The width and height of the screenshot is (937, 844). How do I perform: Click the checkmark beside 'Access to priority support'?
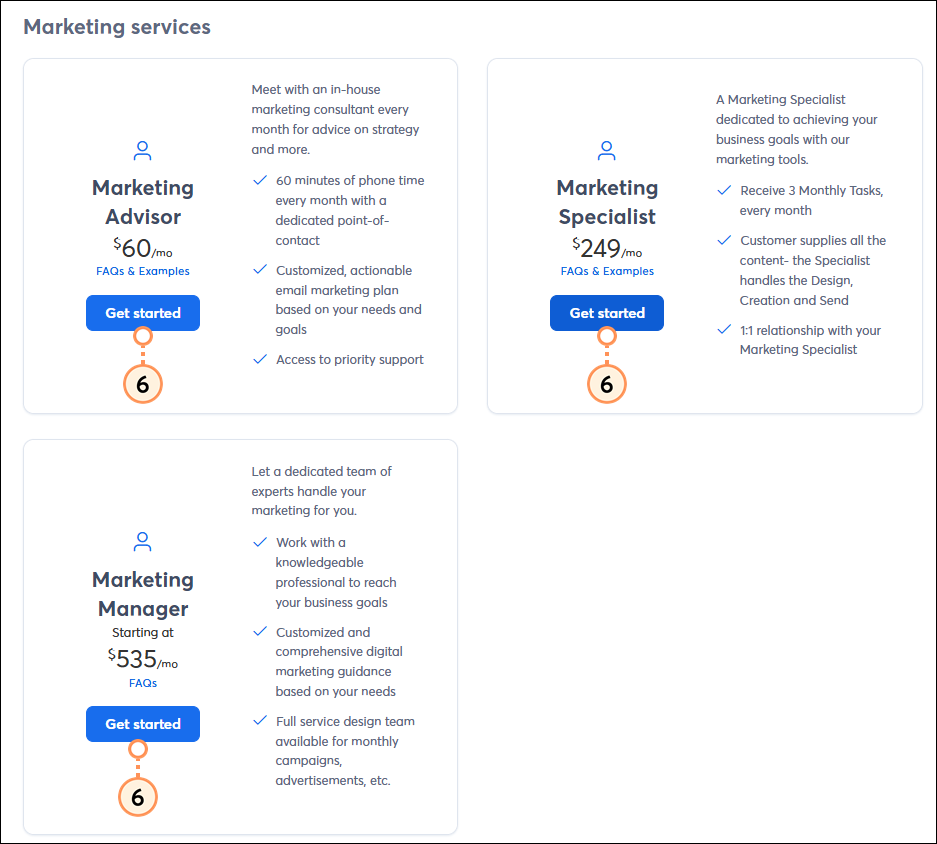260,359
